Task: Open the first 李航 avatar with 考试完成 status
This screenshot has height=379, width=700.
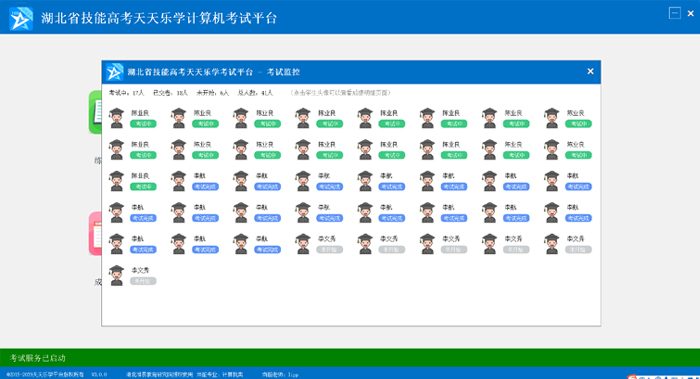Action: pyautogui.click(x=179, y=181)
